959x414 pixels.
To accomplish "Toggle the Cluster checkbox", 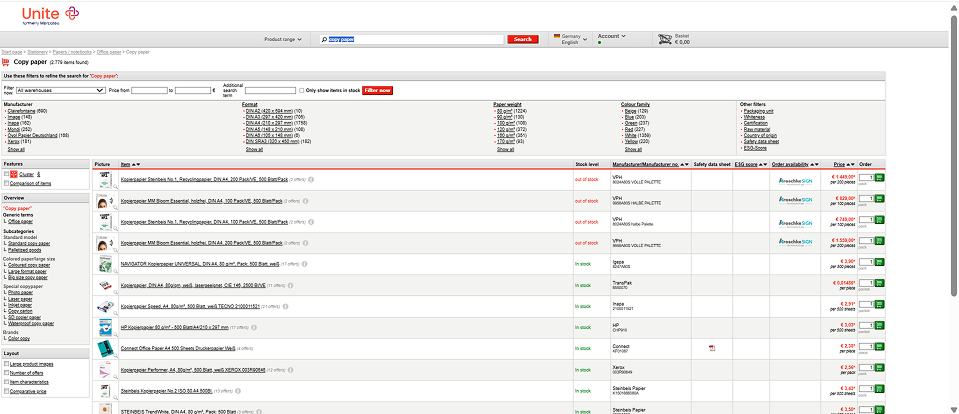I will click(6, 174).
